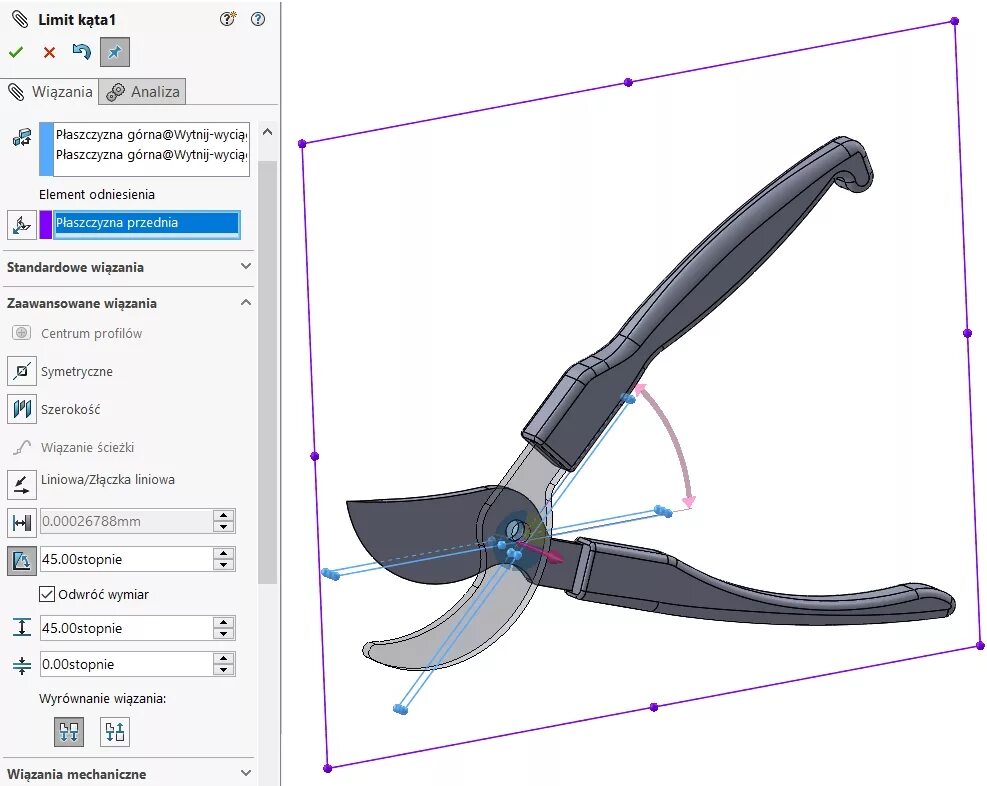Undo the last mate with the blue arrow
Image resolution: width=987 pixels, height=786 pixels.
(82, 52)
